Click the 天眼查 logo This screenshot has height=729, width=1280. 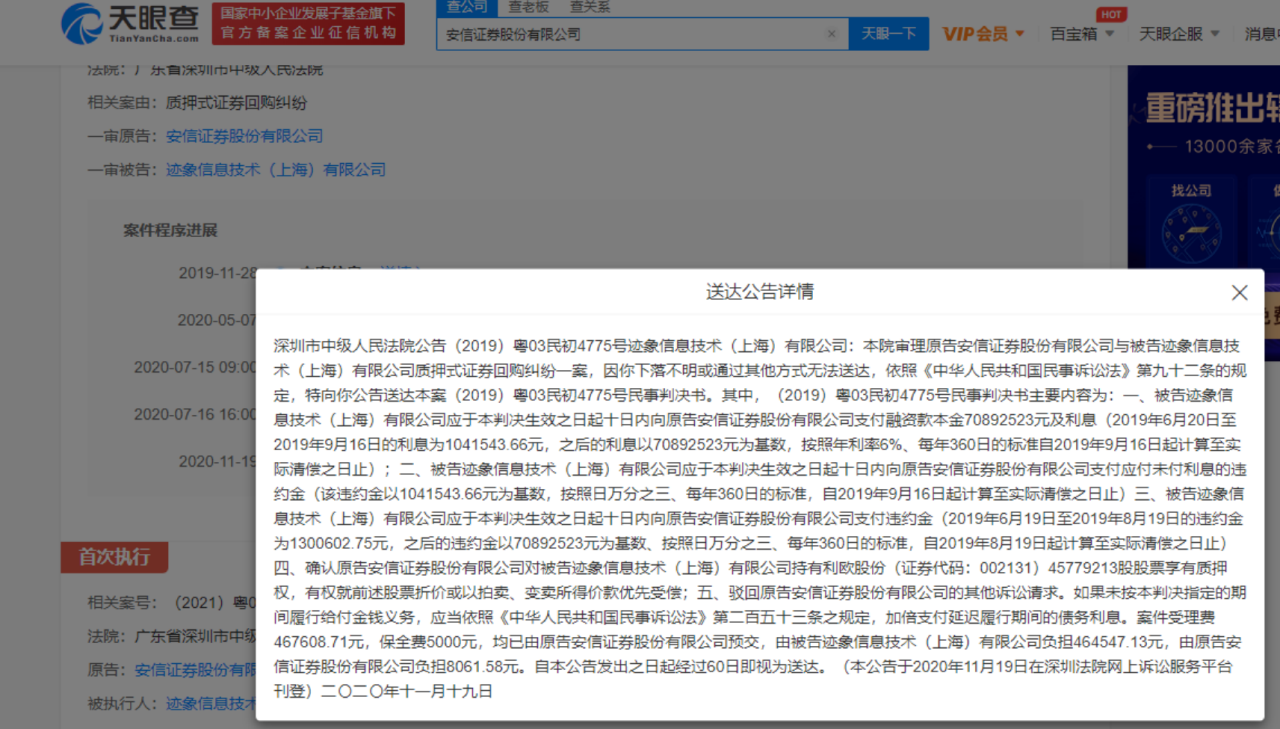pos(130,23)
